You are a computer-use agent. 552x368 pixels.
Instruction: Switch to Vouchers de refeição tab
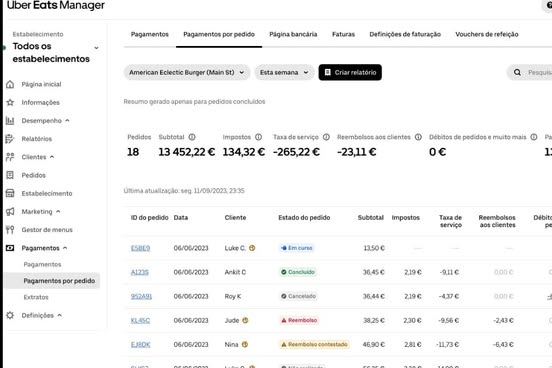point(487,34)
